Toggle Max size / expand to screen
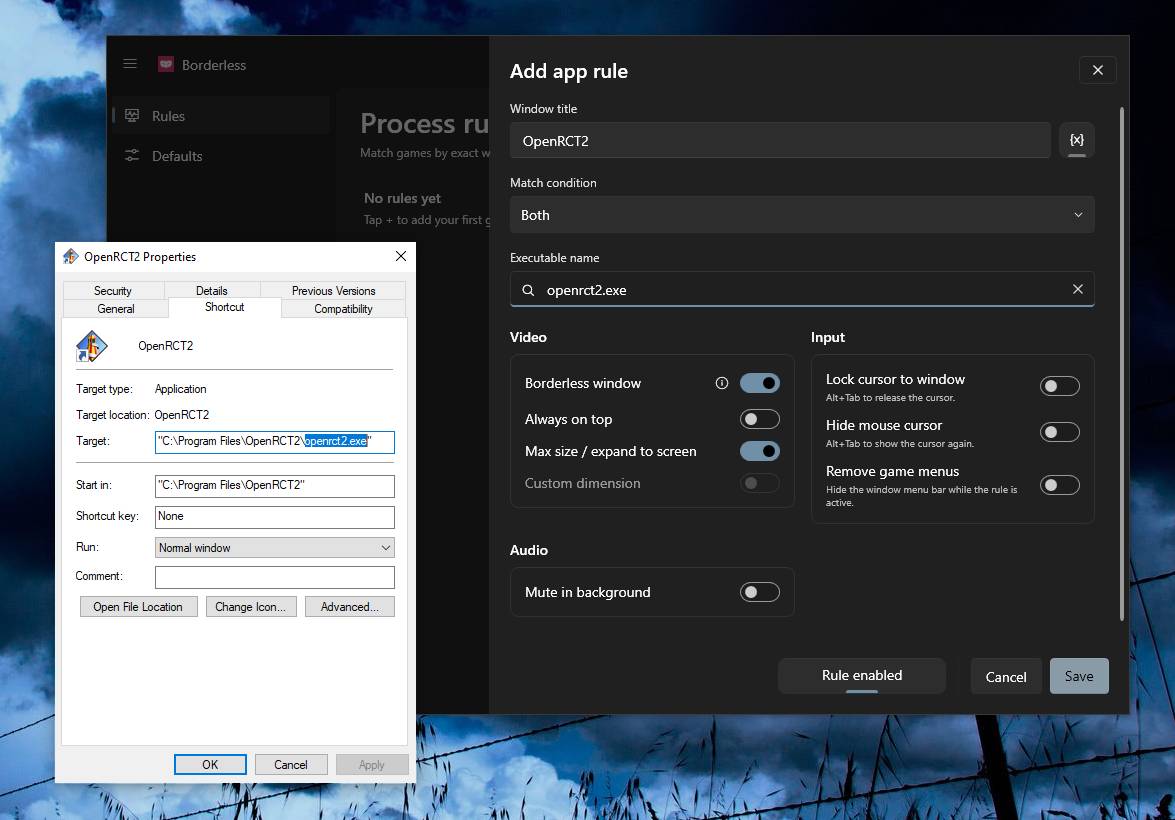The image size is (1175, 820). click(x=760, y=451)
